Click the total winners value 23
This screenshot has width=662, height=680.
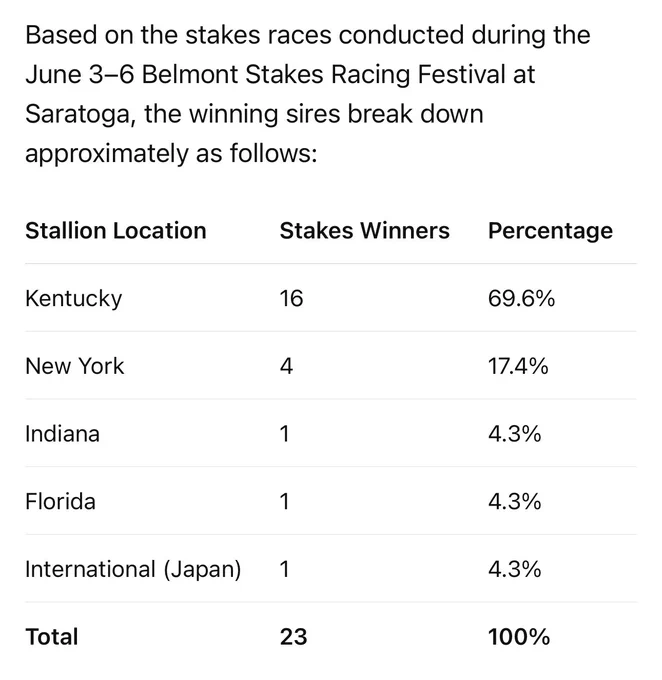[x=293, y=637]
